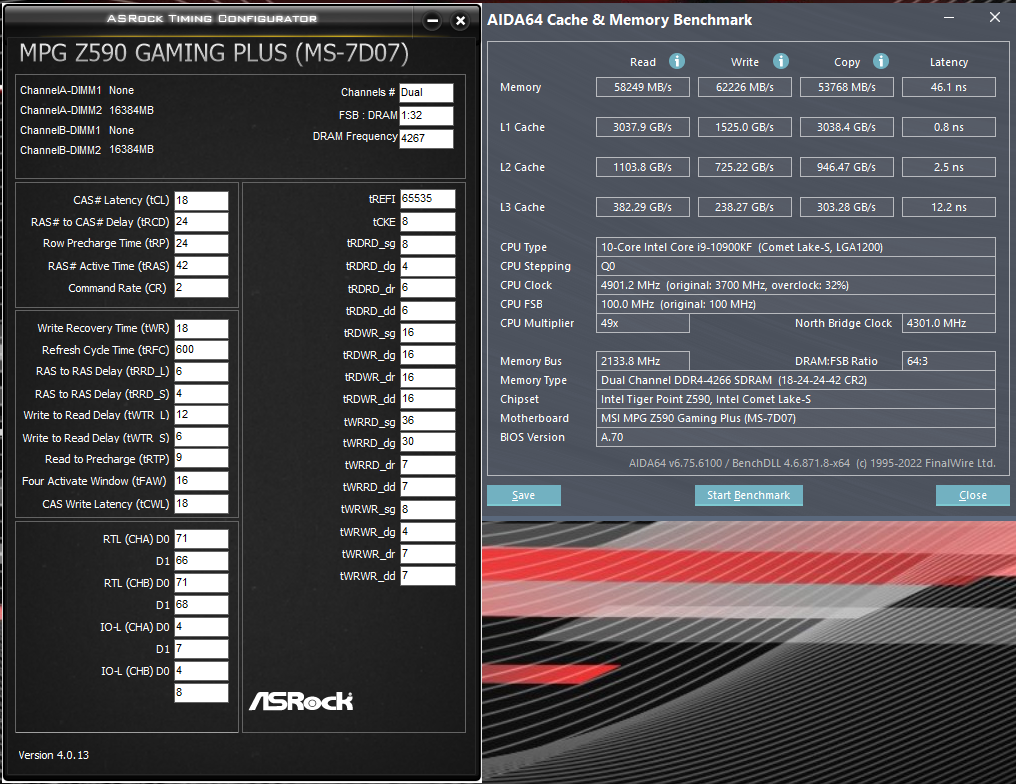Click the Memory Write value 62226 MB/s
The width and height of the screenshot is (1016, 784).
click(x=745, y=87)
